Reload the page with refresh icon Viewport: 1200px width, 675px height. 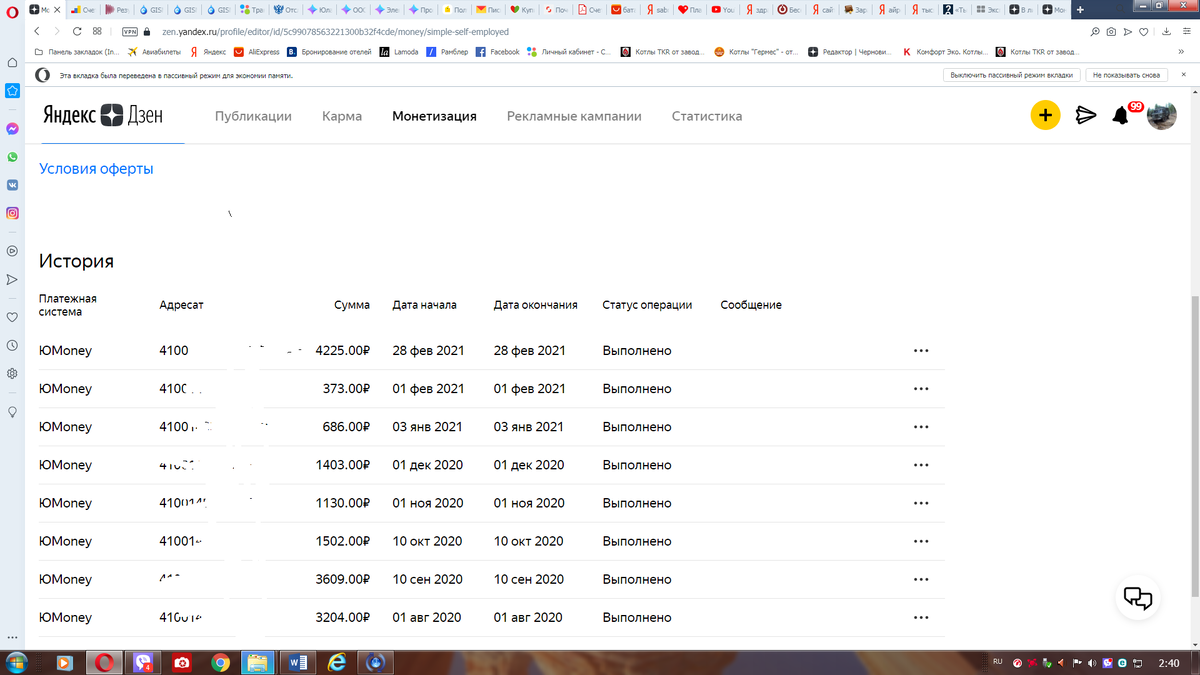pos(76,31)
